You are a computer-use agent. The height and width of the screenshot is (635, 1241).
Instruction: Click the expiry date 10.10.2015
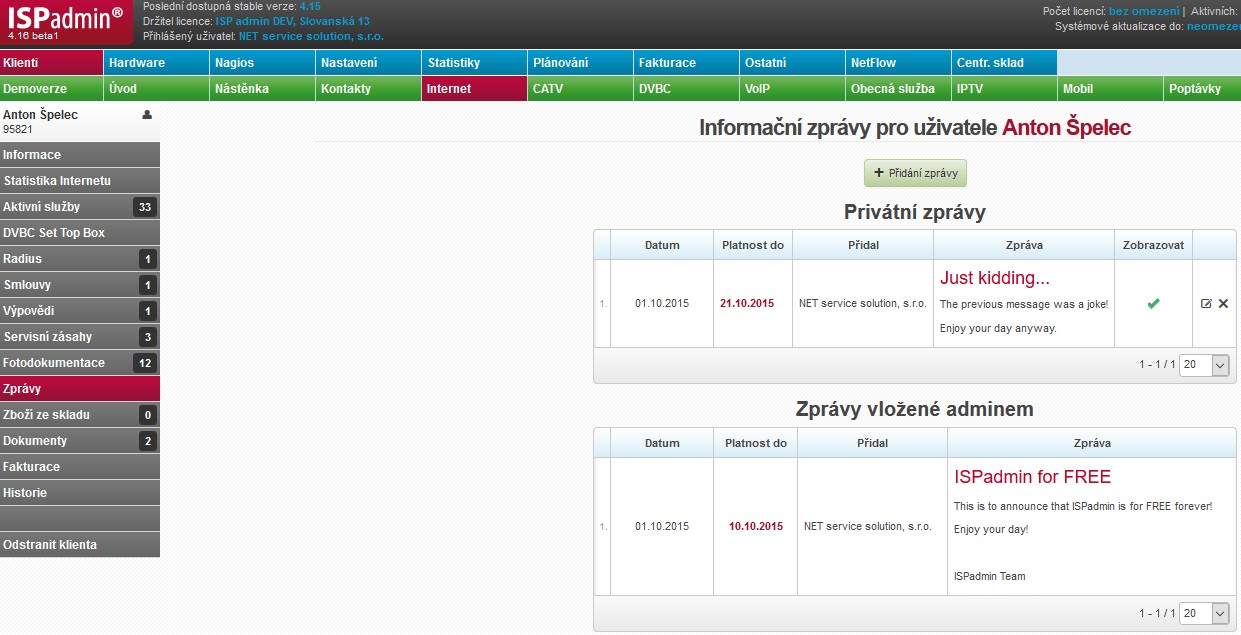756,526
